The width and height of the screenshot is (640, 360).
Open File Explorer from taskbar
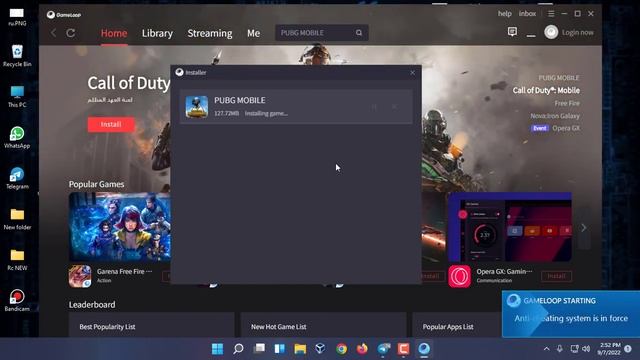(300, 349)
